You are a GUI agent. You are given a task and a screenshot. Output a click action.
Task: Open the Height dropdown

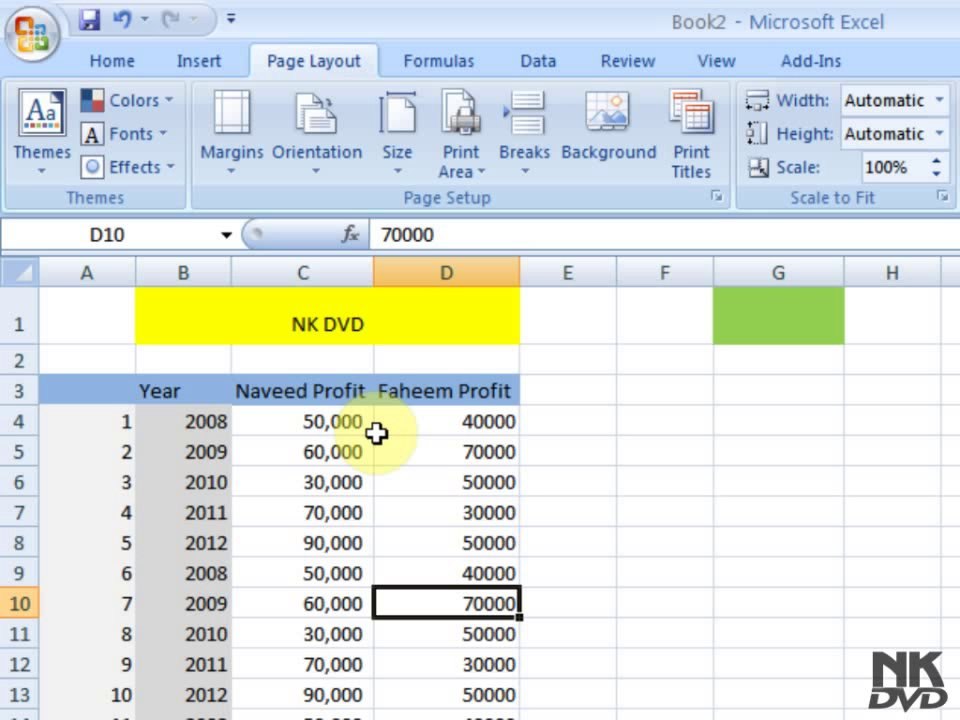pyautogui.click(x=939, y=133)
